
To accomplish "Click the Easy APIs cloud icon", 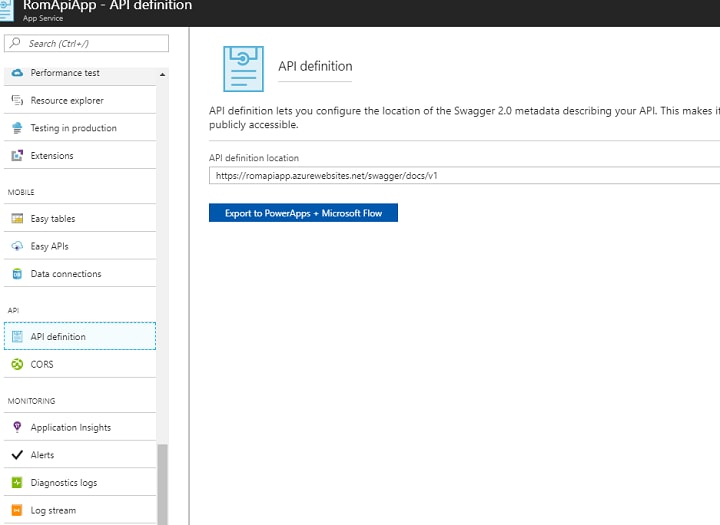I will click(17, 246).
